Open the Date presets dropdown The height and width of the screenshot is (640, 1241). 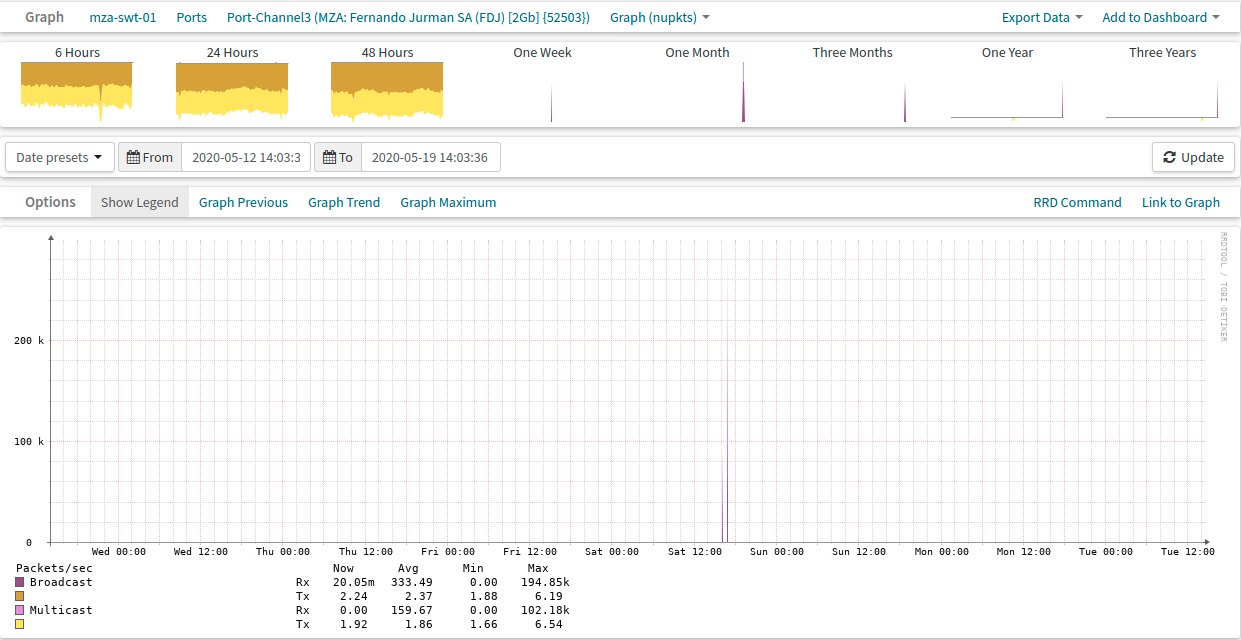60,157
